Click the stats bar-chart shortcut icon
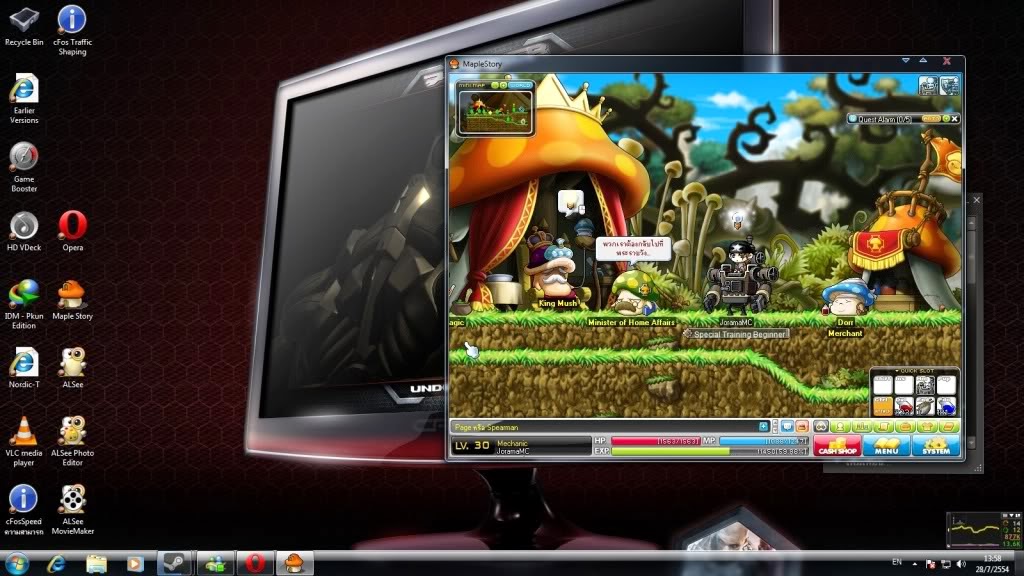1024x576 pixels. coord(862,426)
